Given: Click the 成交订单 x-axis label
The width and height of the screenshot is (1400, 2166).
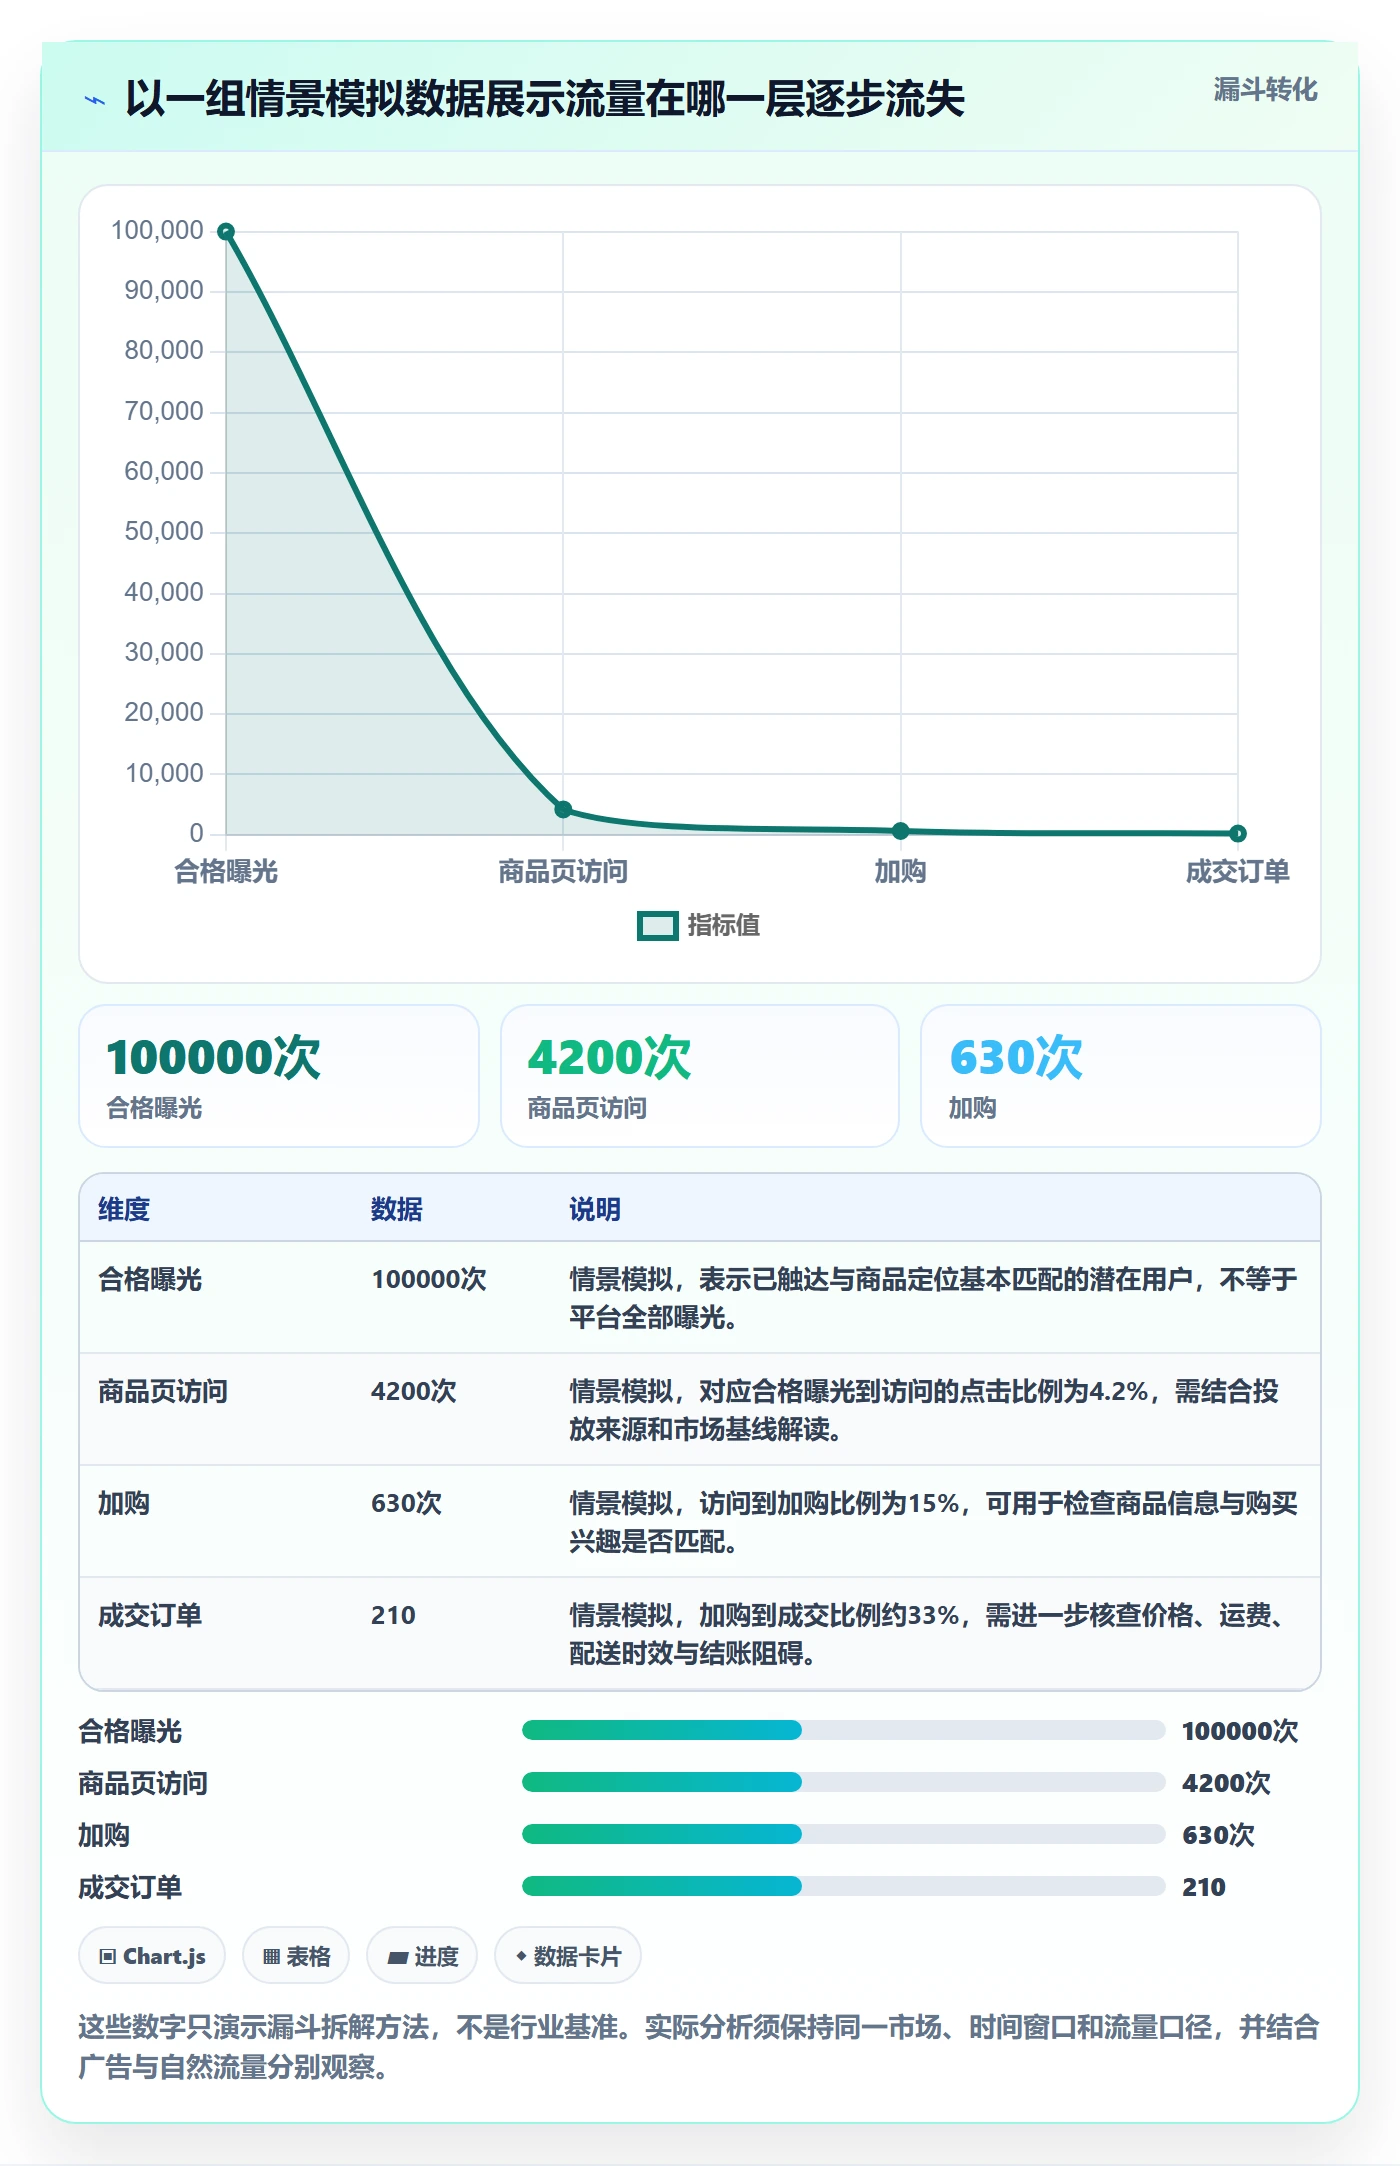Looking at the screenshot, I should tap(1238, 872).
